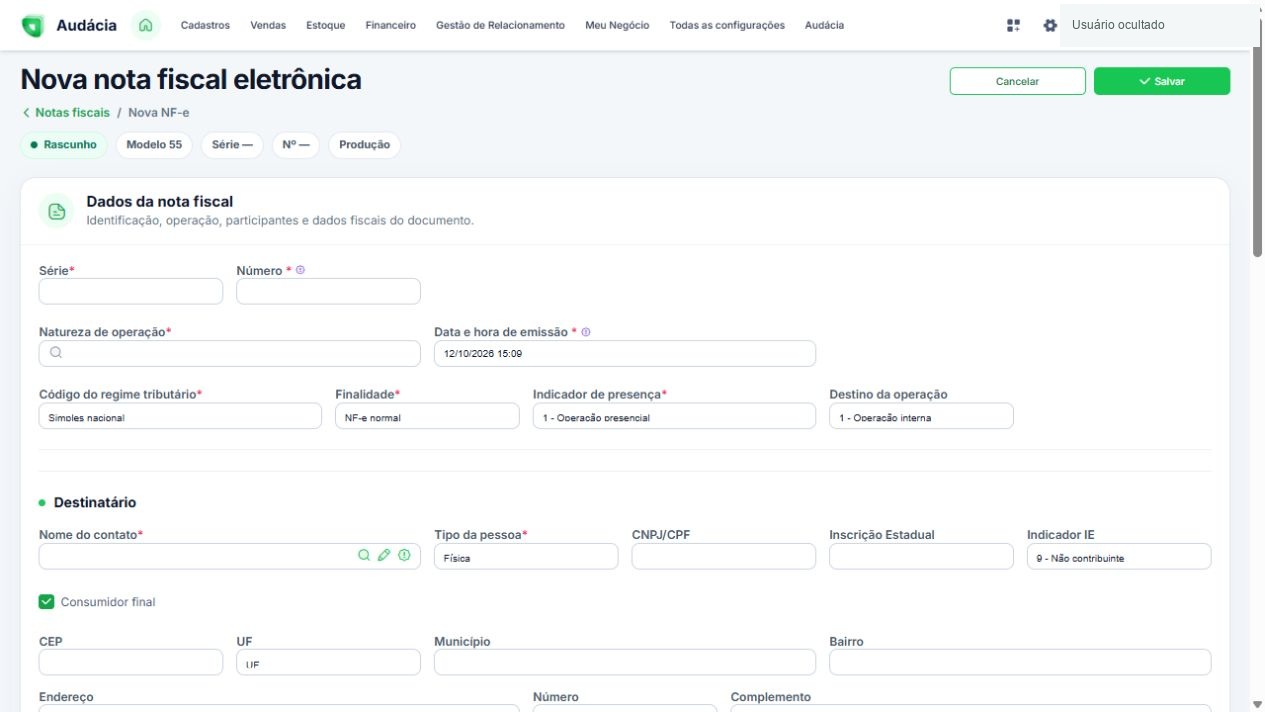Click the Usuário ocultado user area
The height and width of the screenshot is (712, 1265).
click(x=1158, y=25)
